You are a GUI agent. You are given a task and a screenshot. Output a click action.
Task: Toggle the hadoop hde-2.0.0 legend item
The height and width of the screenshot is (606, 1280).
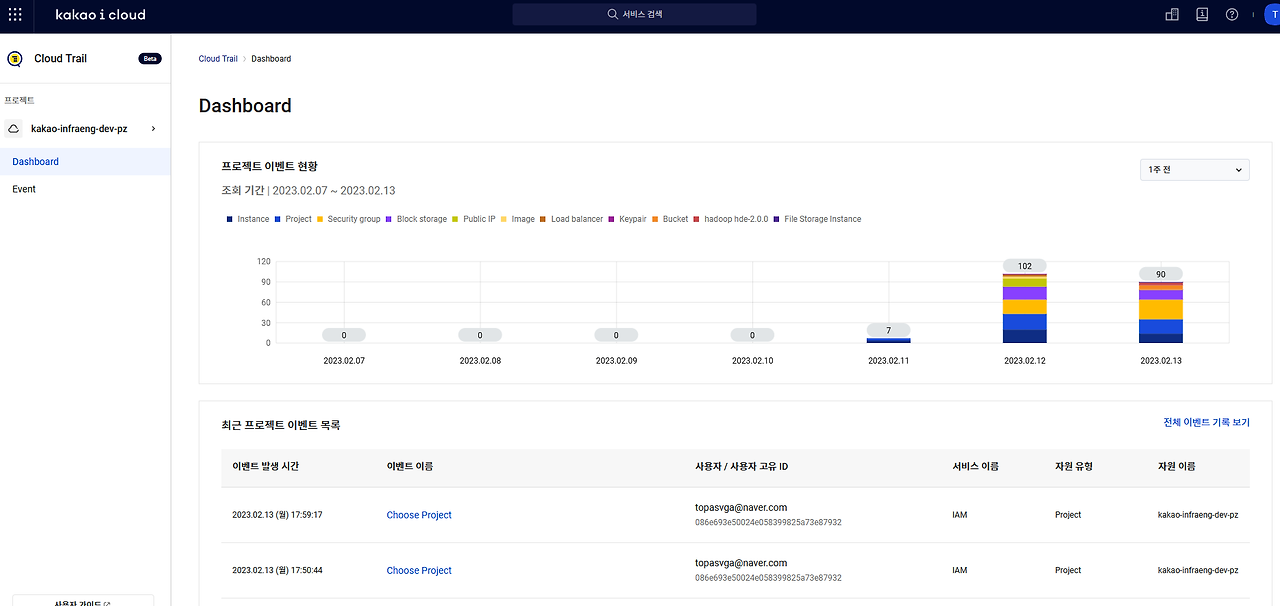(x=731, y=219)
